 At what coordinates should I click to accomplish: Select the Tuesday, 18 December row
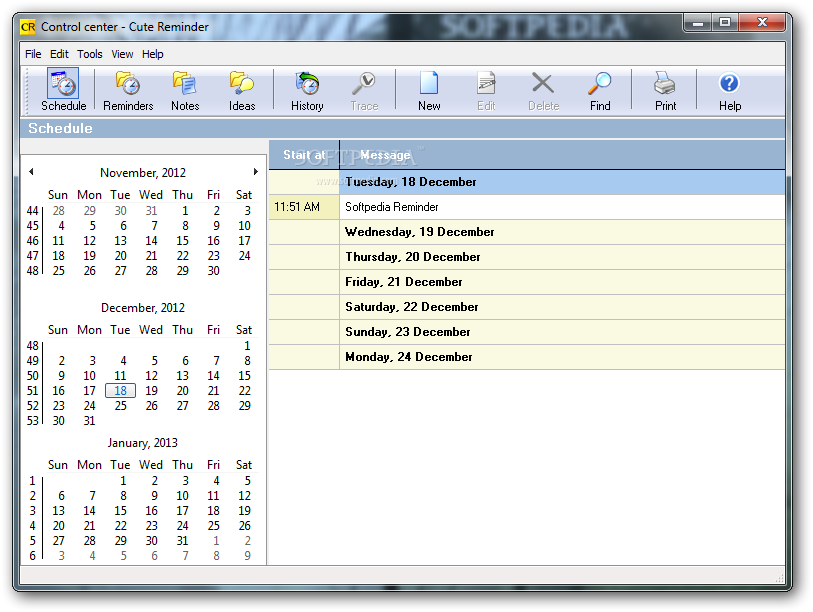click(527, 182)
